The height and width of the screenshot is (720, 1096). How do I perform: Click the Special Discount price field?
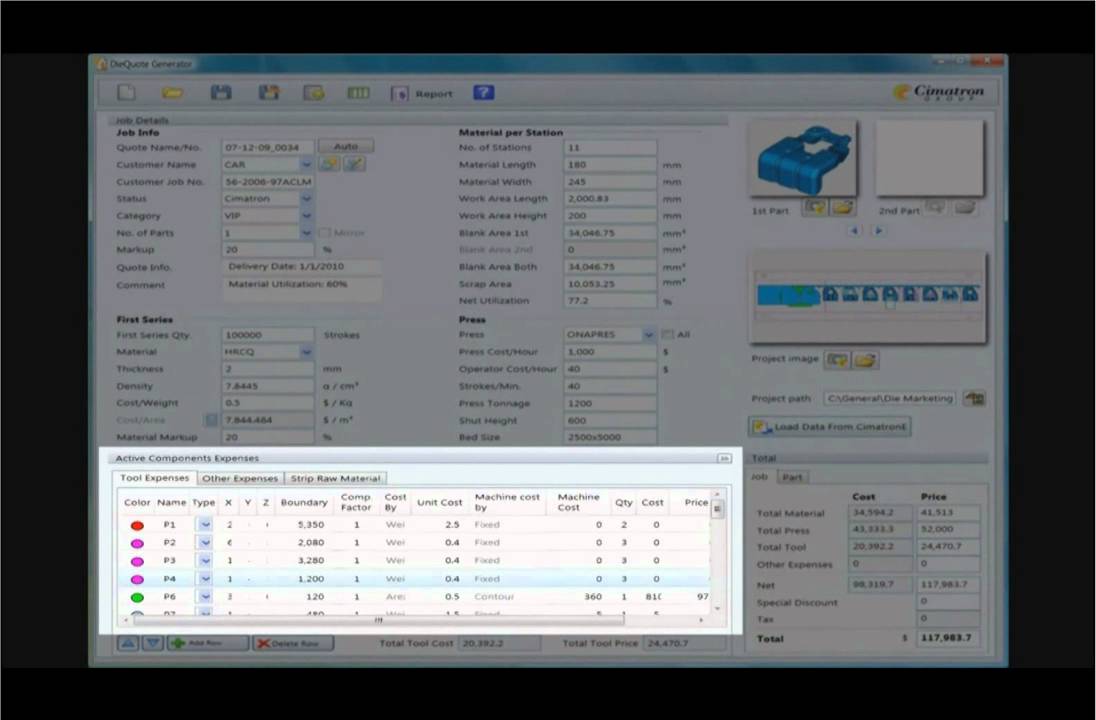948,601
